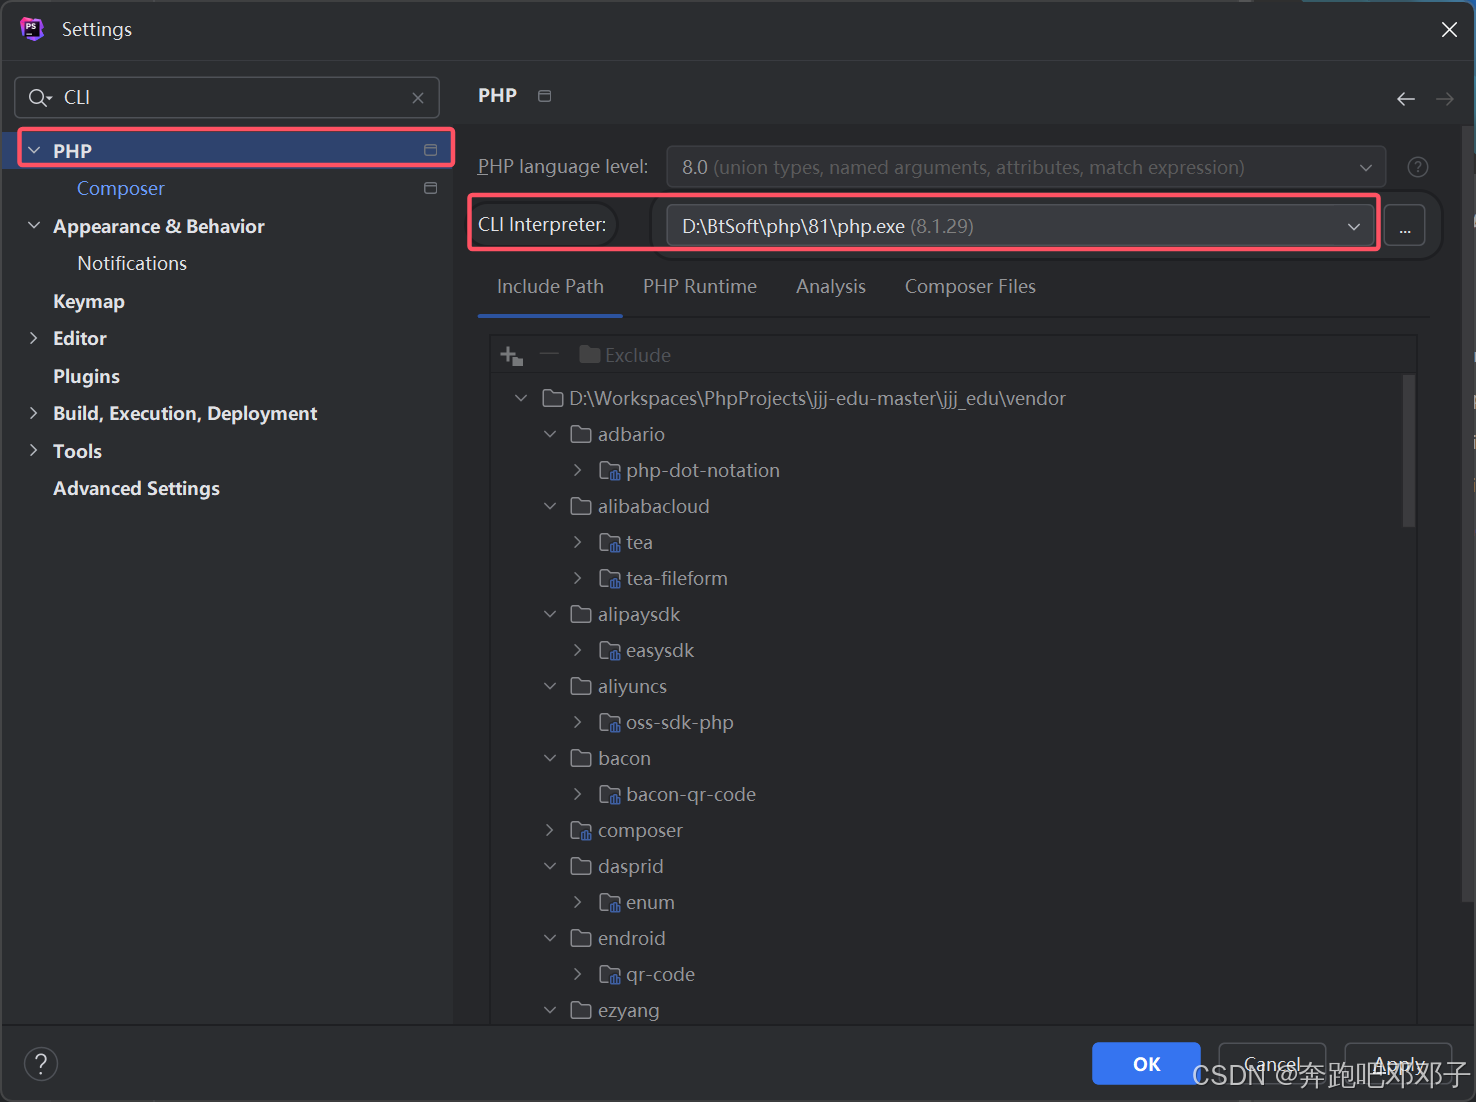Click the Apply button
Screen dimensions: 1476x1102
[1398, 1064]
